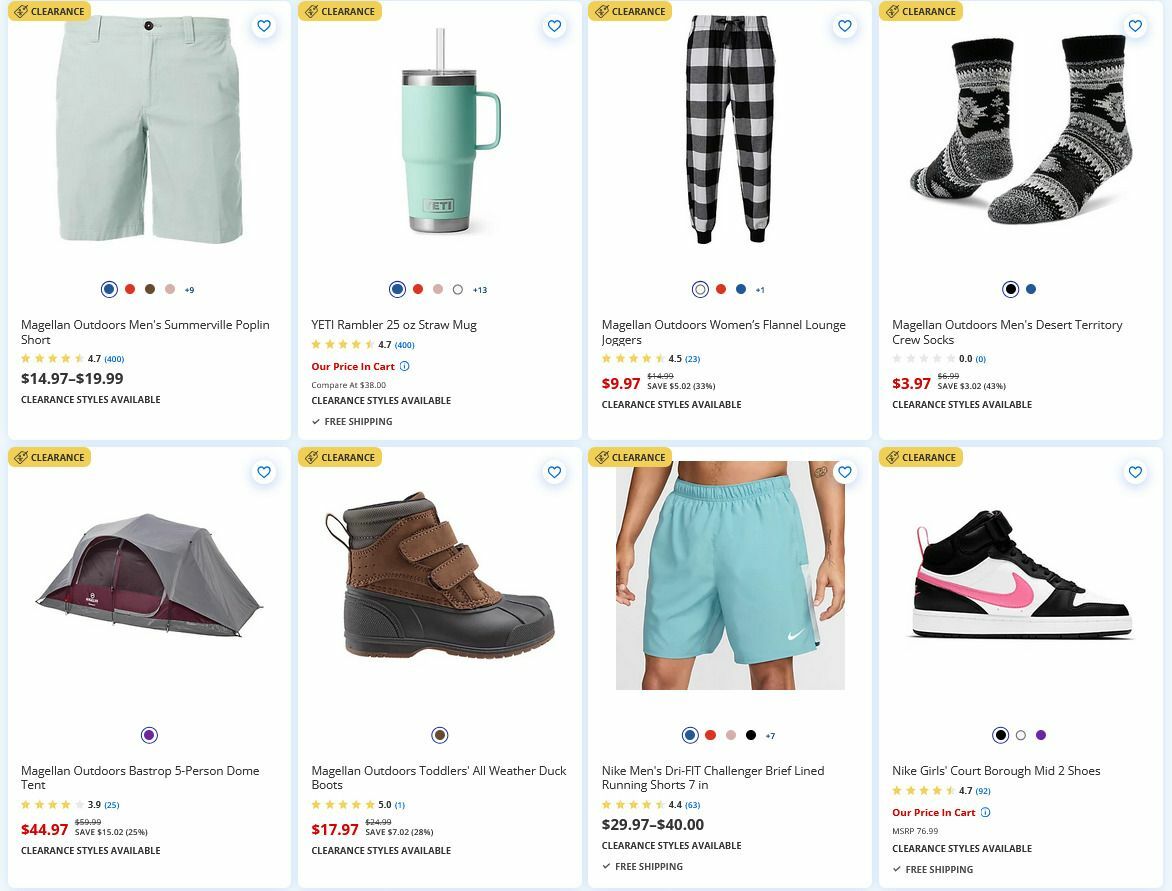
Task: Click the wishlist heart on the YETI Rambler mug
Action: (554, 26)
